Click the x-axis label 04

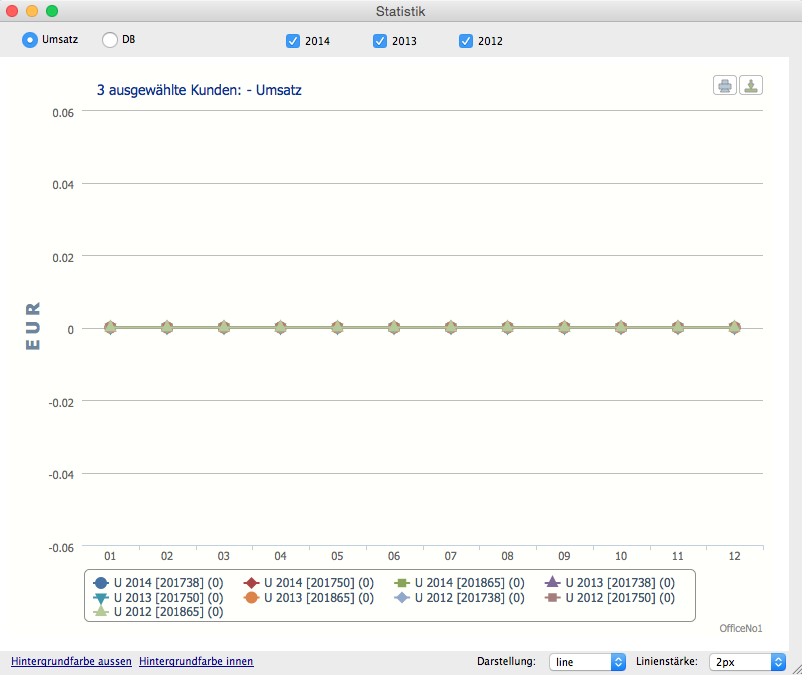280,556
